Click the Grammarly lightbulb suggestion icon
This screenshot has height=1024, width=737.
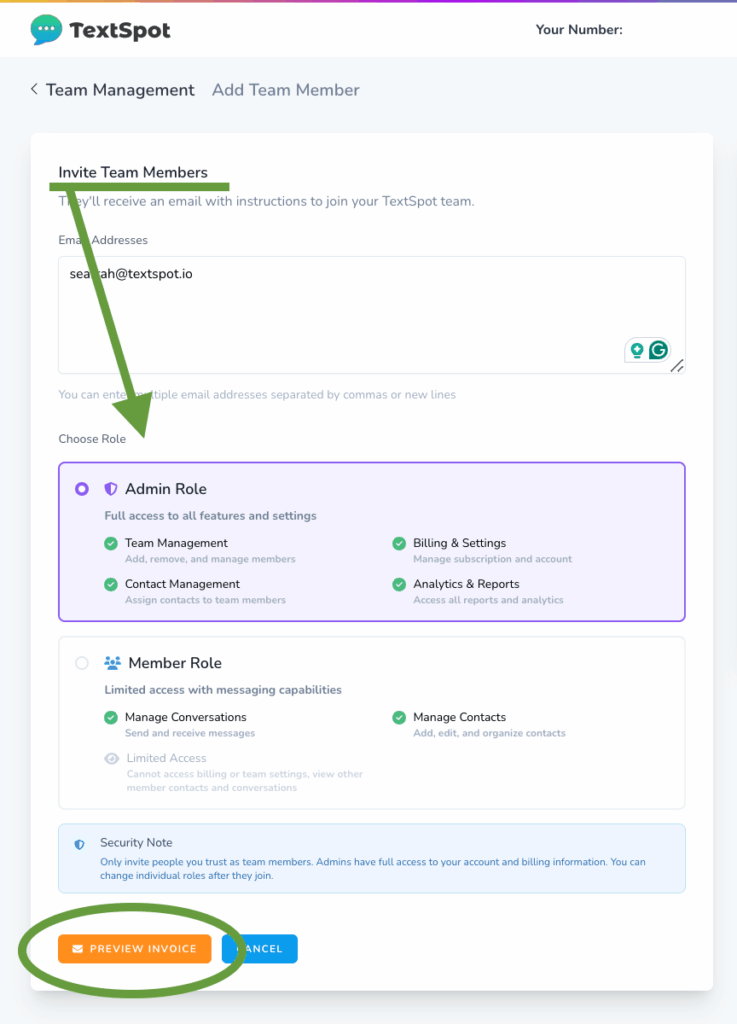pos(636,350)
